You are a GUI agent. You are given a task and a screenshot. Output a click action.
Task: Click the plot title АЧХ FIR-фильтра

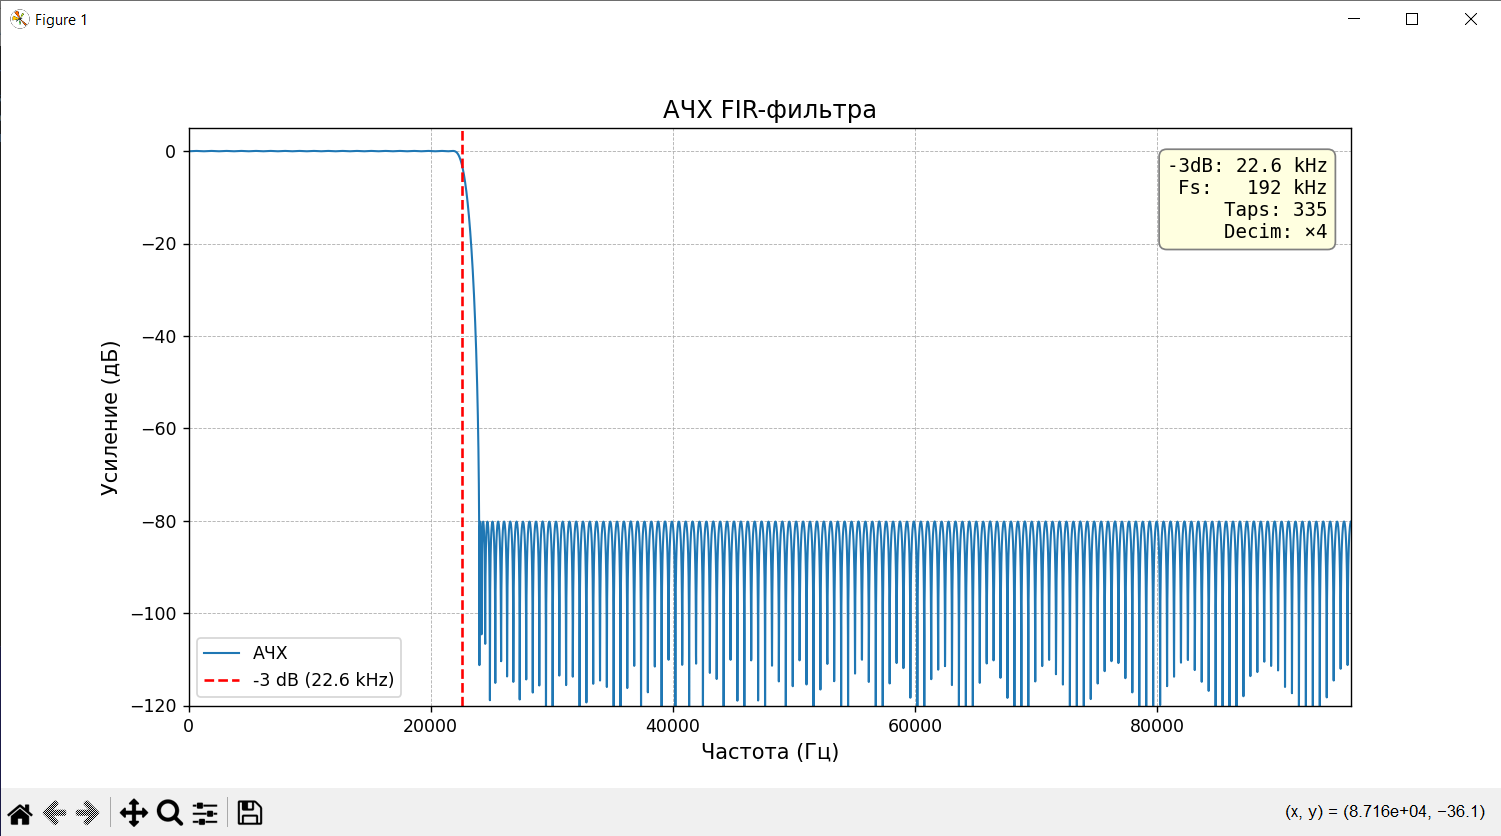769,109
